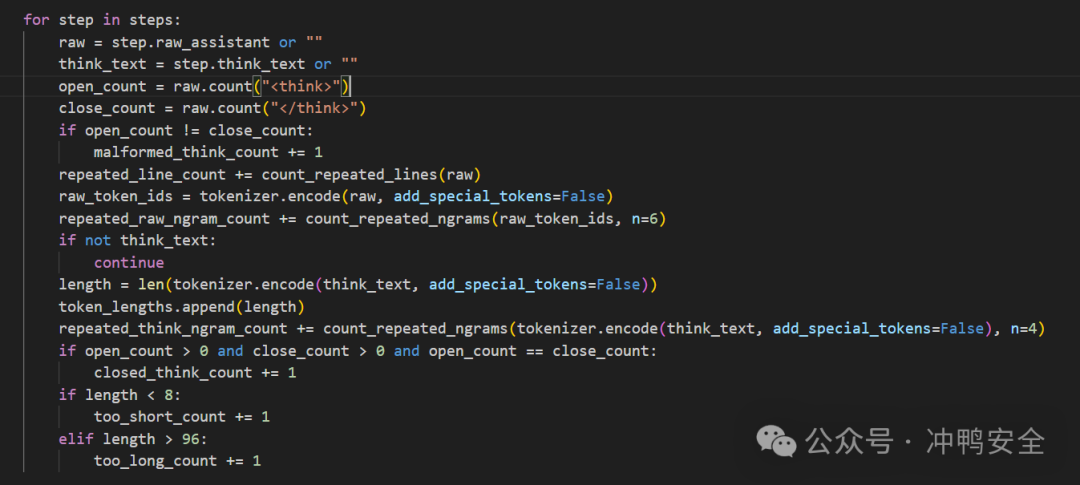Click 'if open_count > 0 and close_count' line
The height and width of the screenshot is (485, 1080).
pyautogui.click(x=358, y=351)
